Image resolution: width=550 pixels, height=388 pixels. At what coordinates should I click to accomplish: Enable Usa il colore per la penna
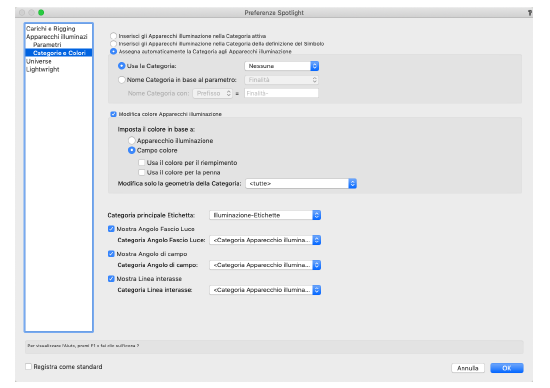142,173
